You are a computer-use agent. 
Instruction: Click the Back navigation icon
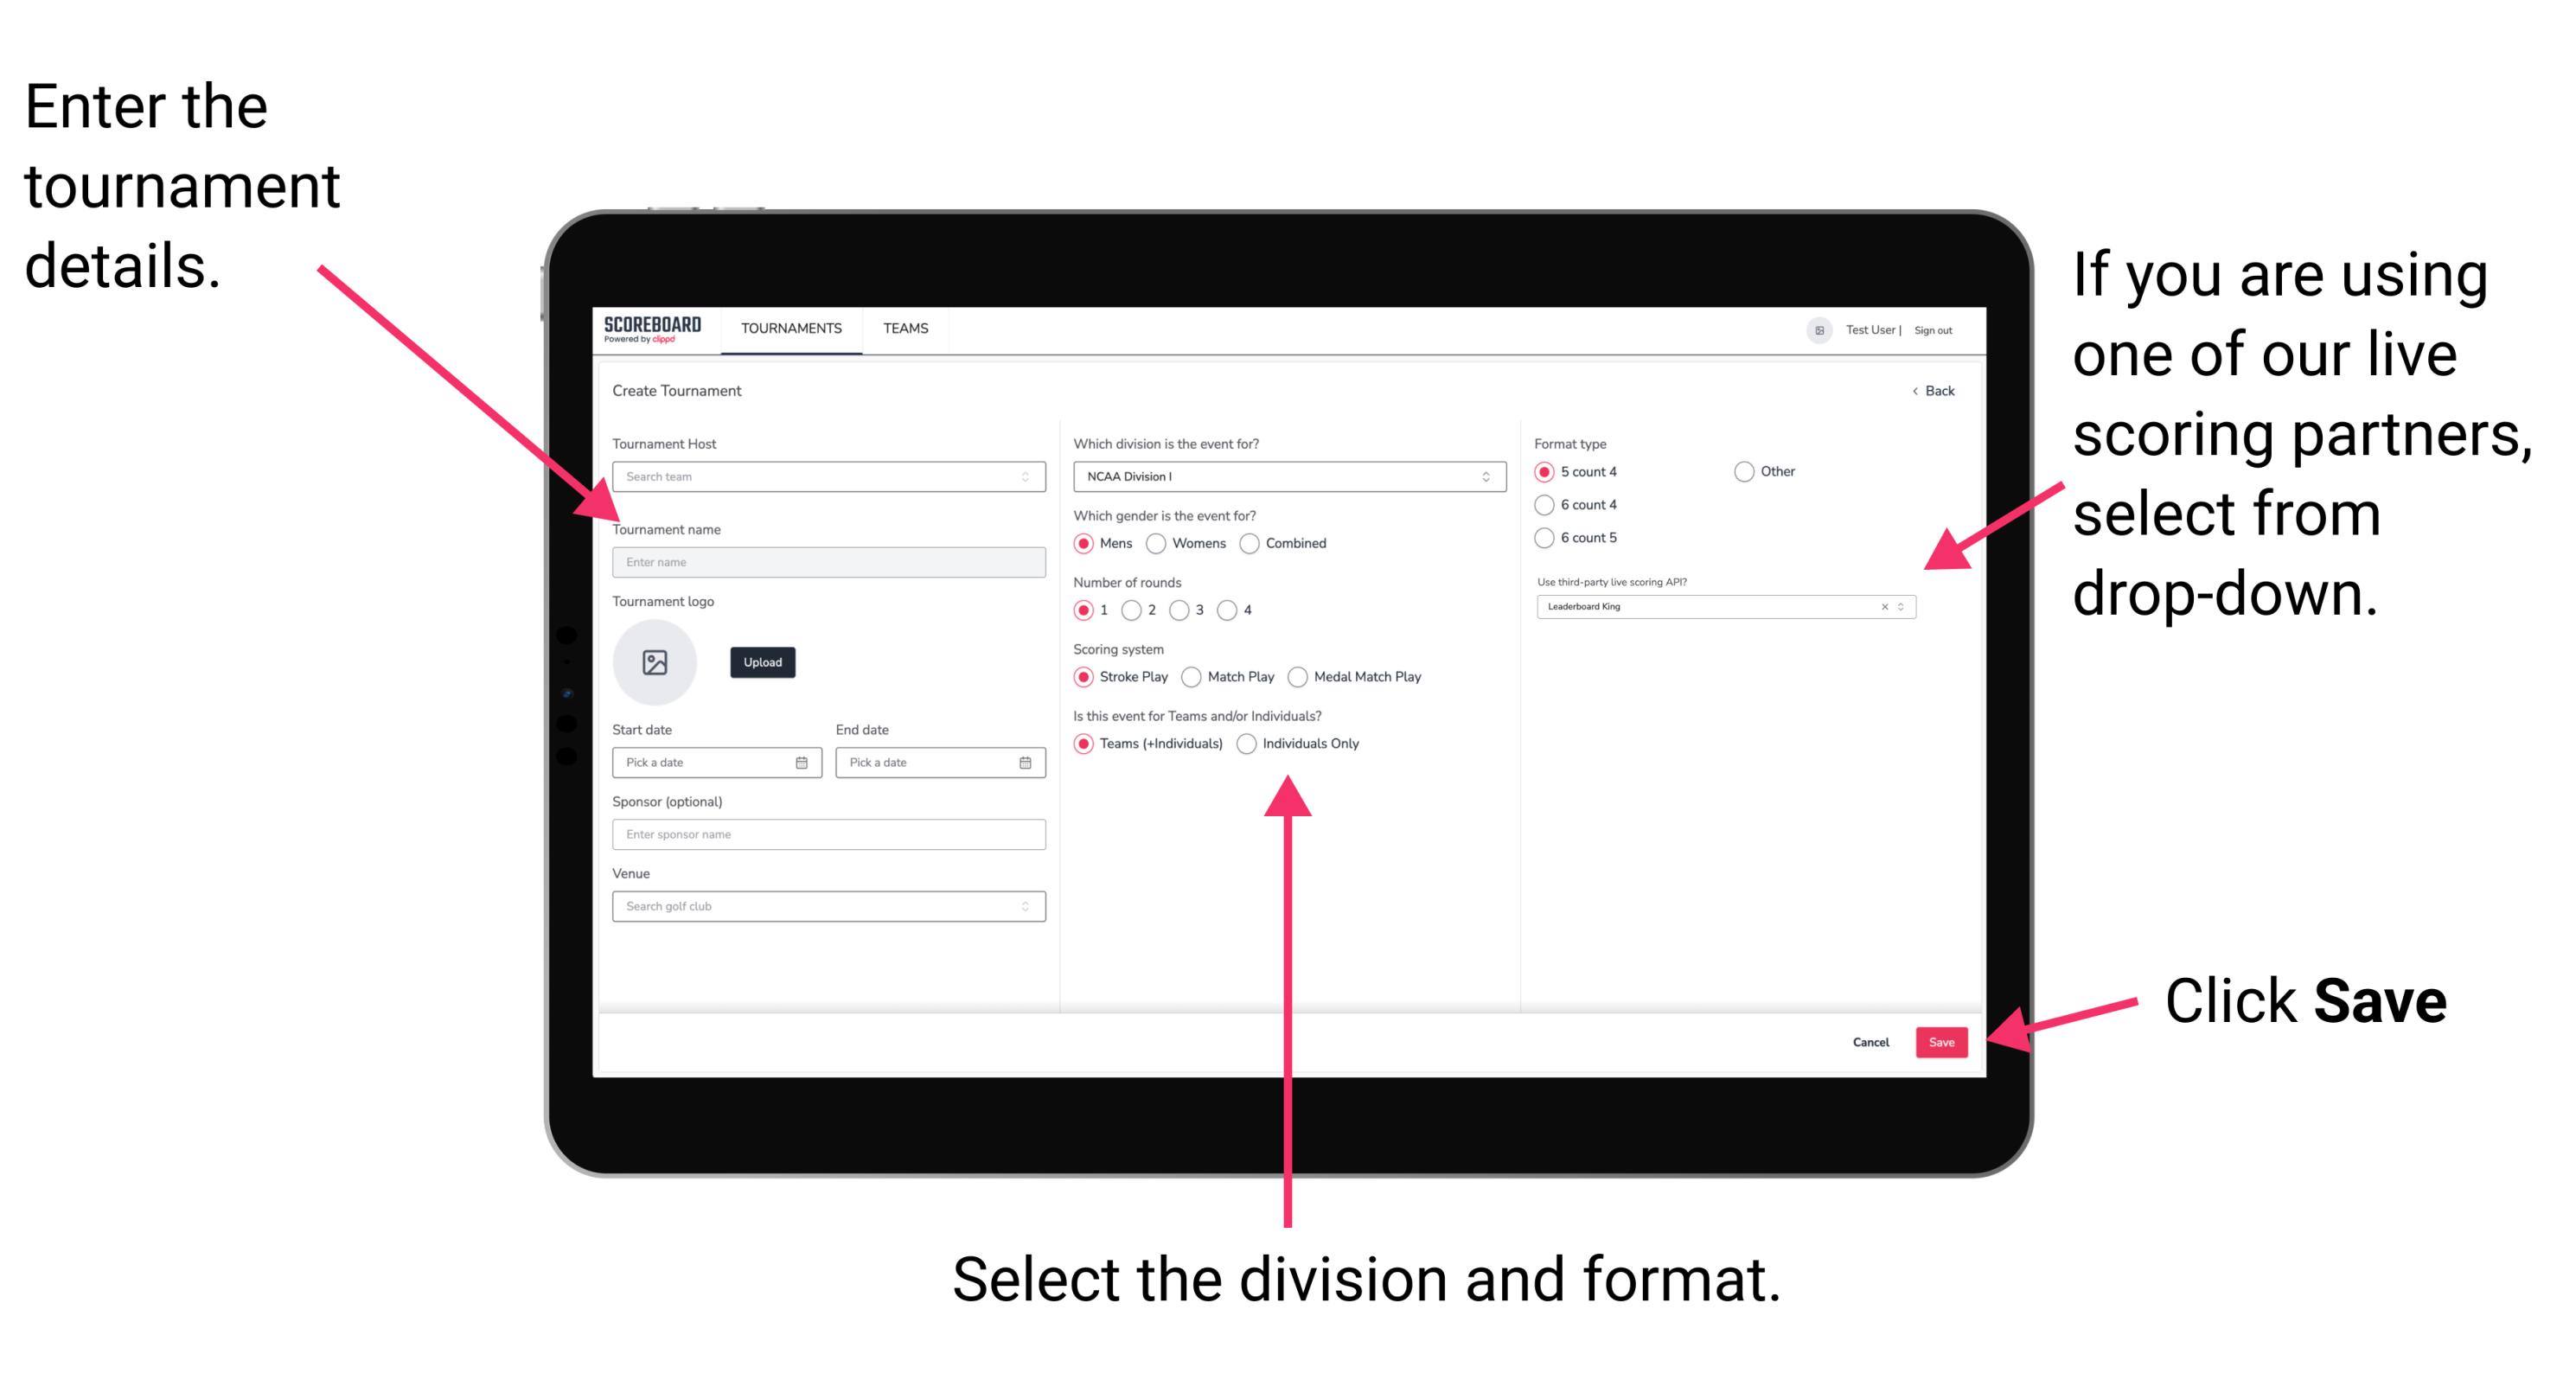(1914, 389)
